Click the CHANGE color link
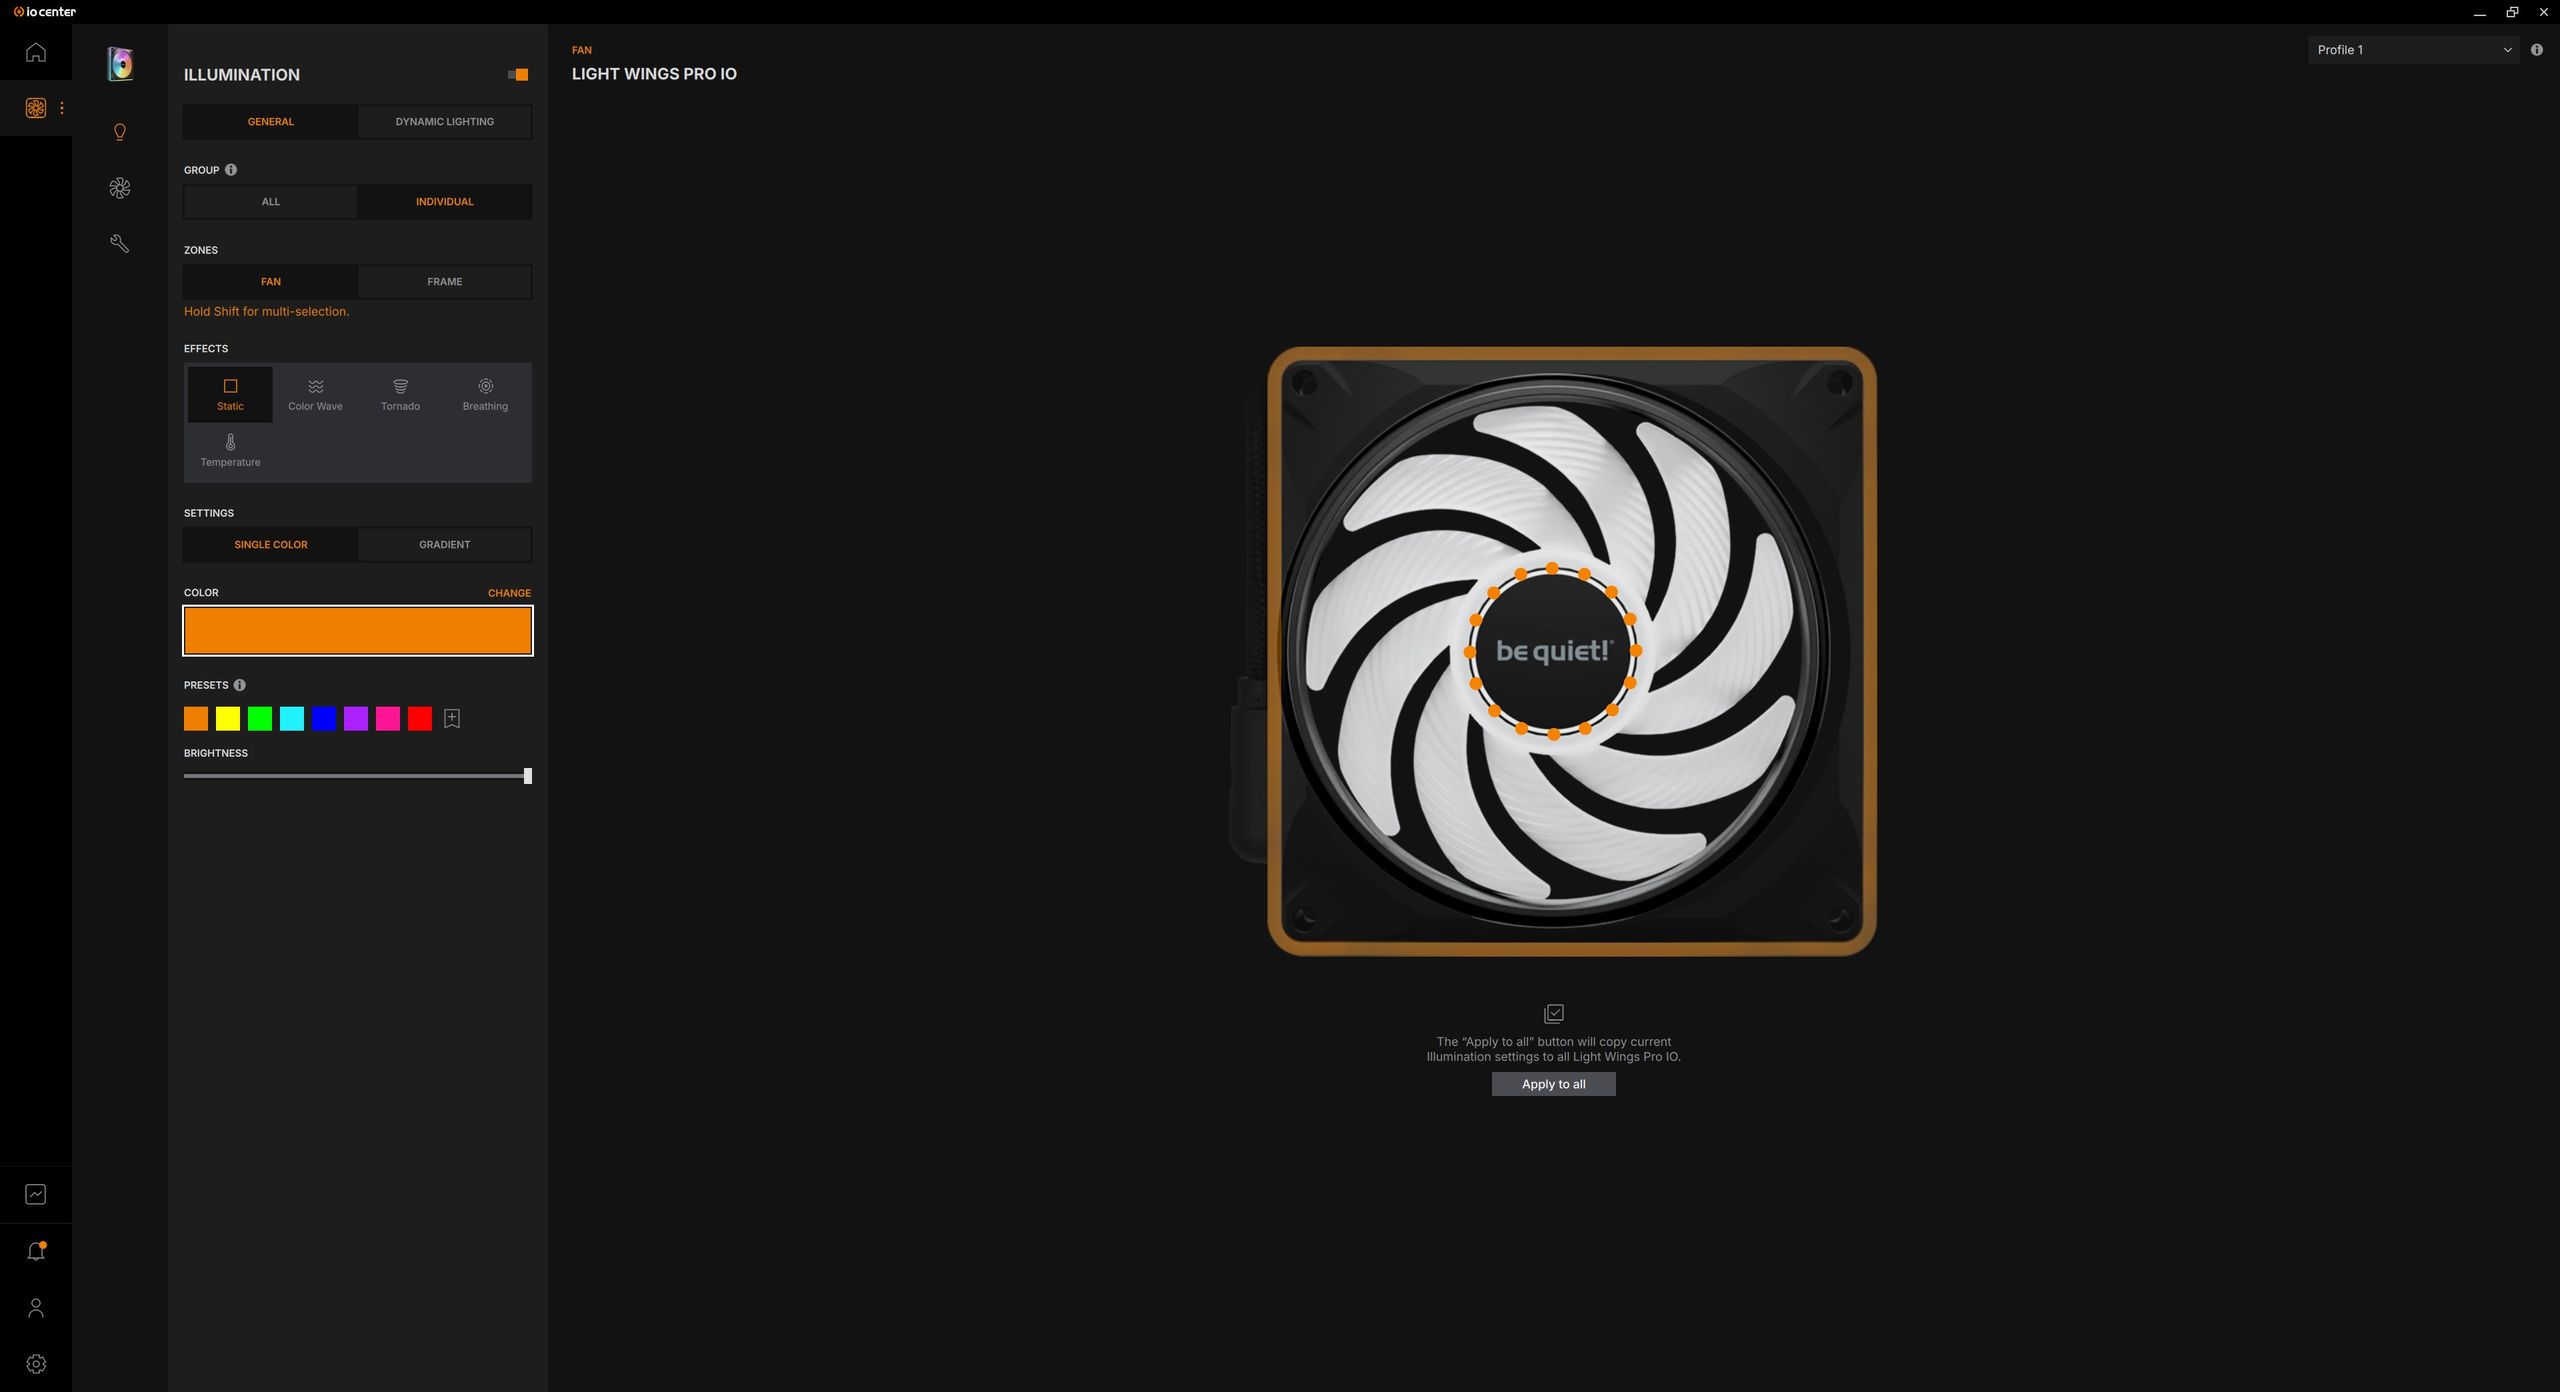This screenshot has width=2560, height=1392. point(509,593)
